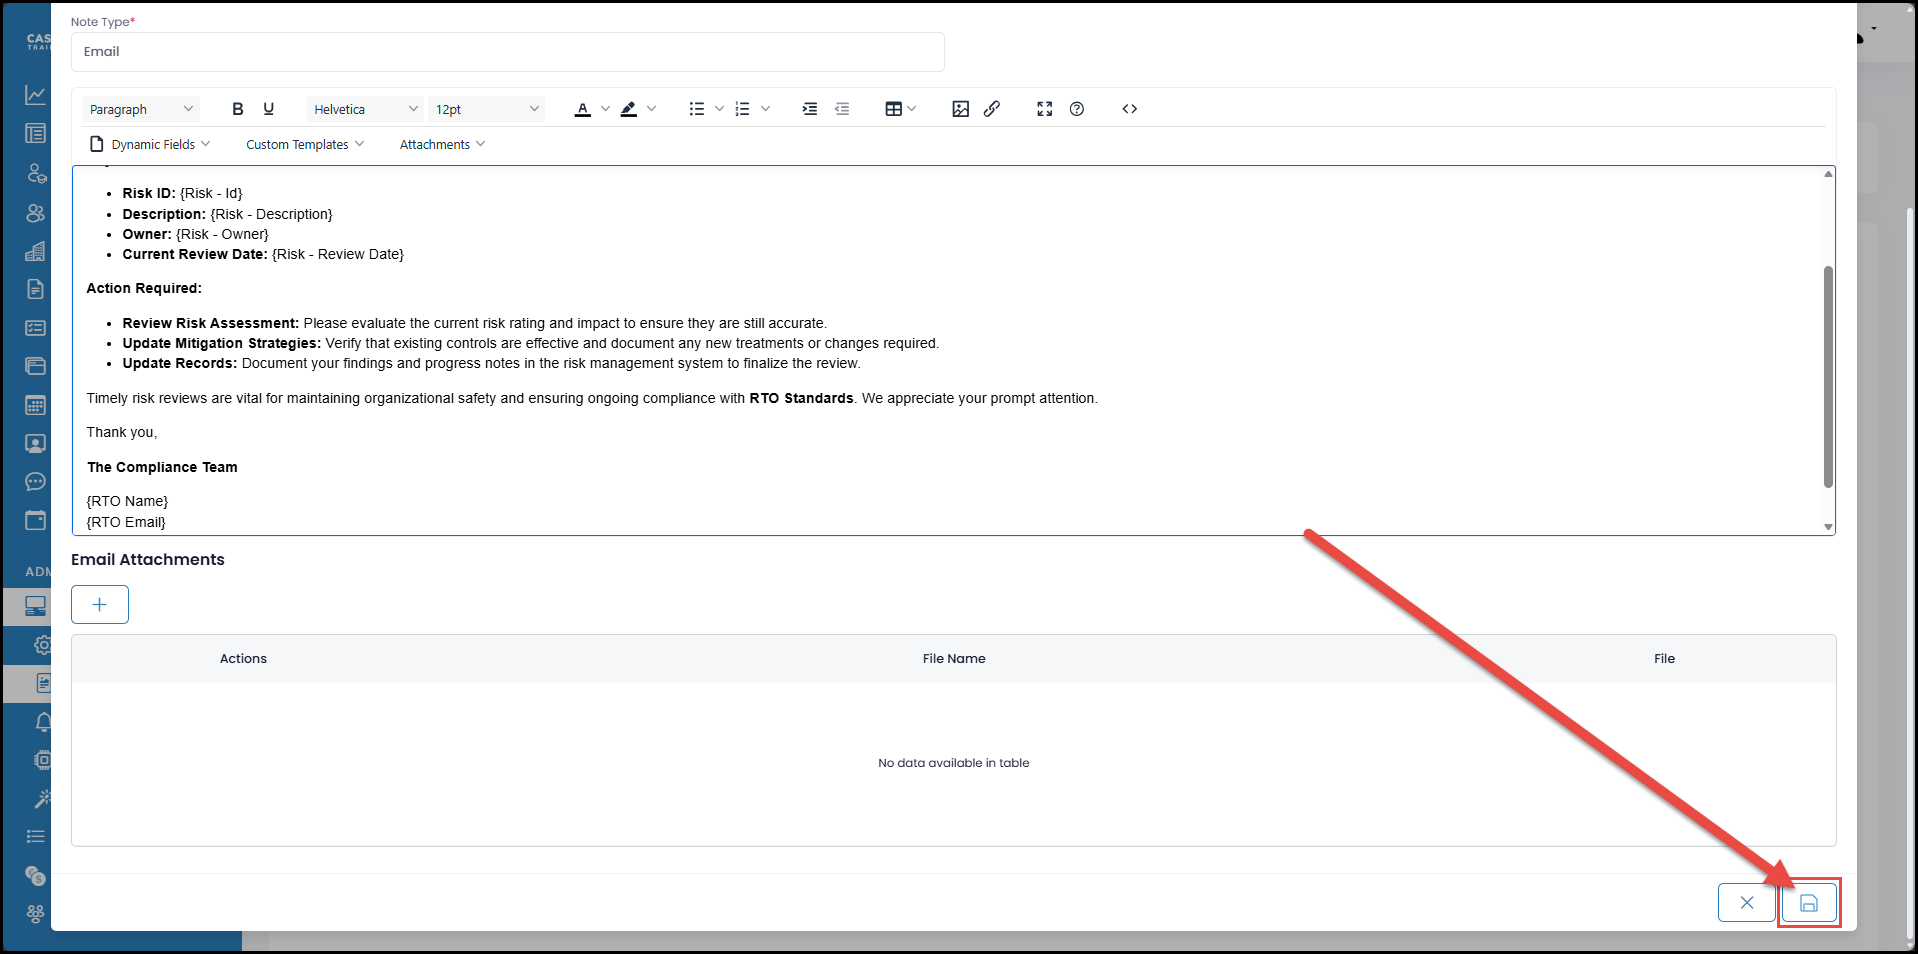Toggle bold formatting in the editor
This screenshot has width=1918, height=954.
238,109
